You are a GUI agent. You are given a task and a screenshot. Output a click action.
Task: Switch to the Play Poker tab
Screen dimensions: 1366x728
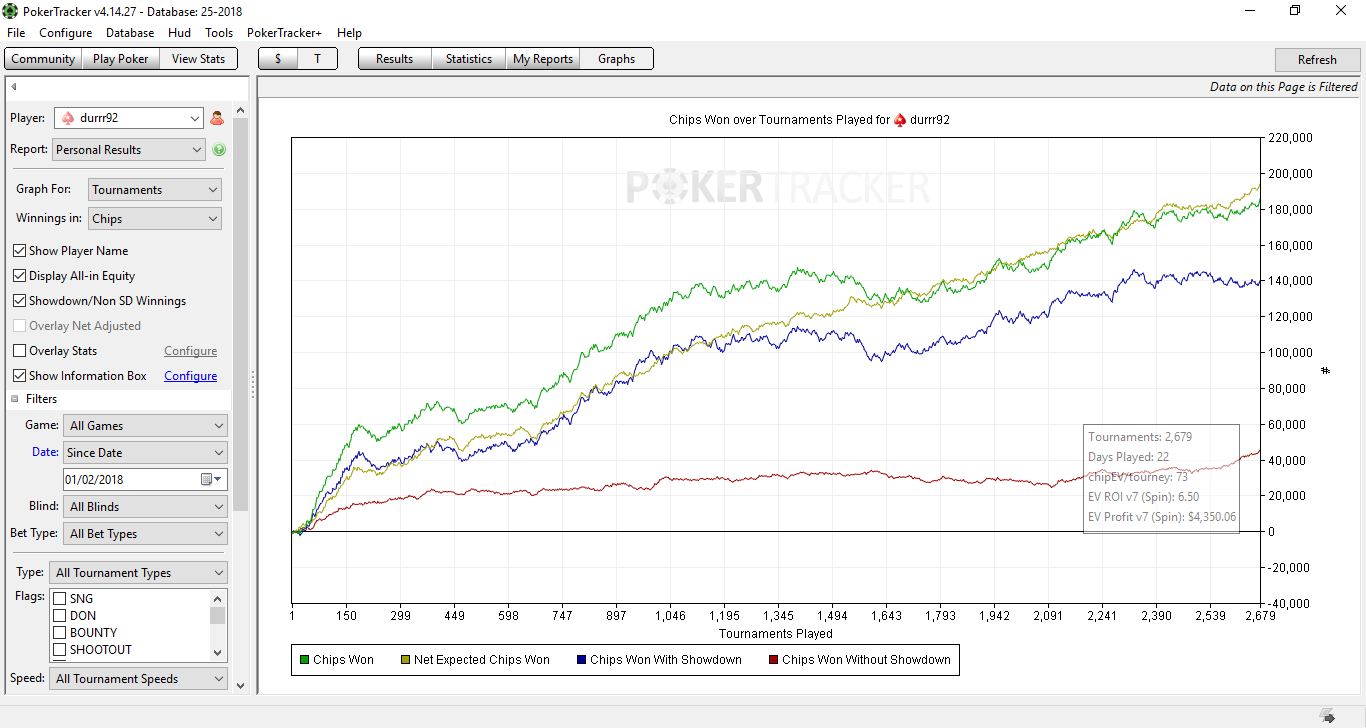tap(120, 59)
